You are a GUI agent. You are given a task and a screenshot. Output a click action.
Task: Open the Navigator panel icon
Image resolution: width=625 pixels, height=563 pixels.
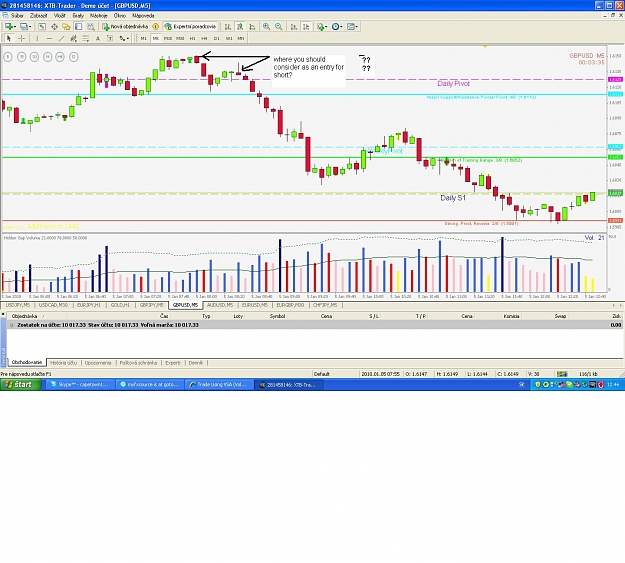pyautogui.click(x=66, y=27)
